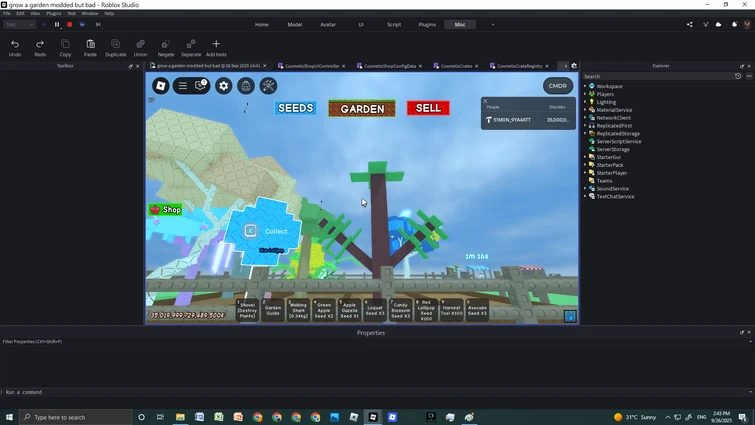Click the blue icon at viewport corner

click(570, 316)
